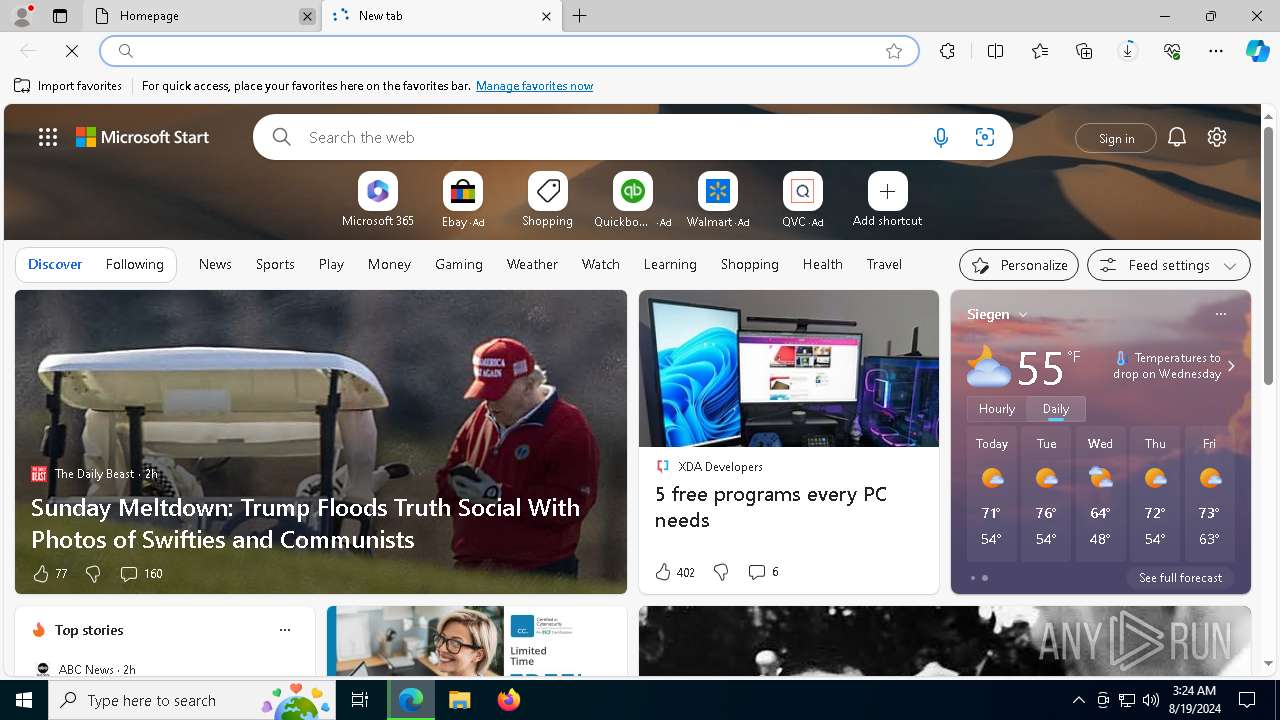Open Microsoft Start app launcher grid
1280x720 pixels.
click(48, 137)
